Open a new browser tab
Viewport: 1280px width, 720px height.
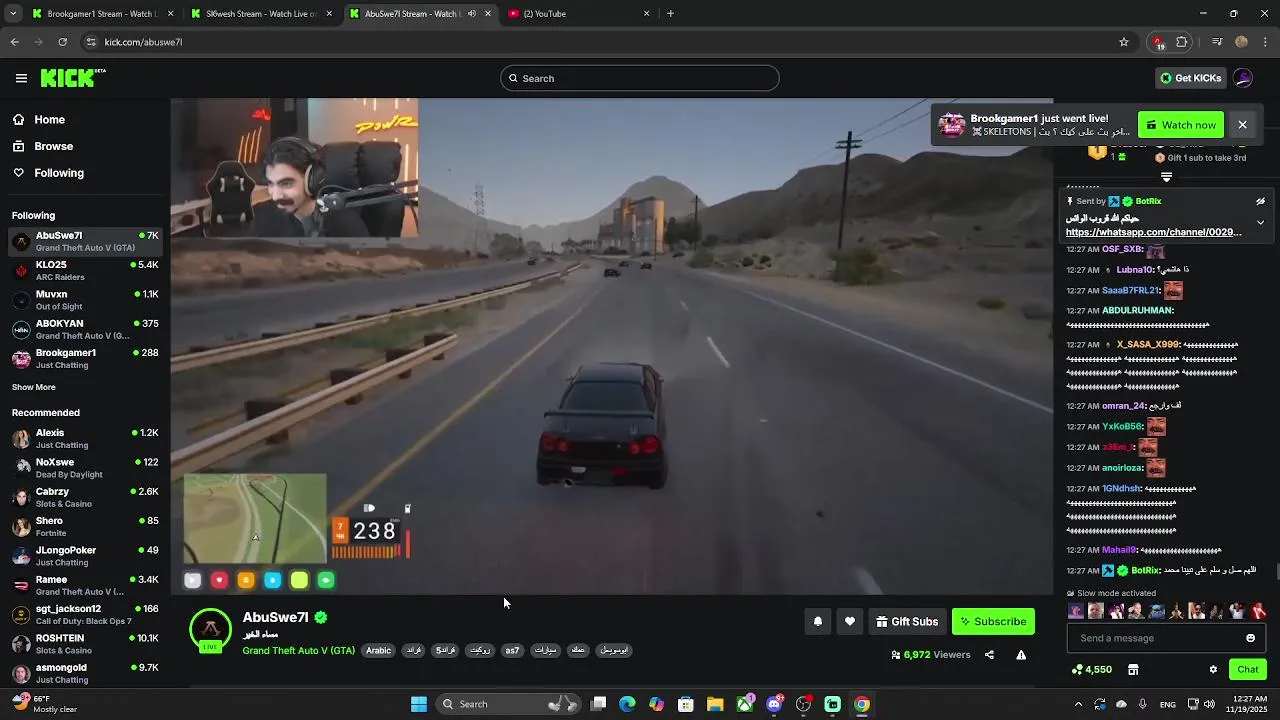(670, 14)
